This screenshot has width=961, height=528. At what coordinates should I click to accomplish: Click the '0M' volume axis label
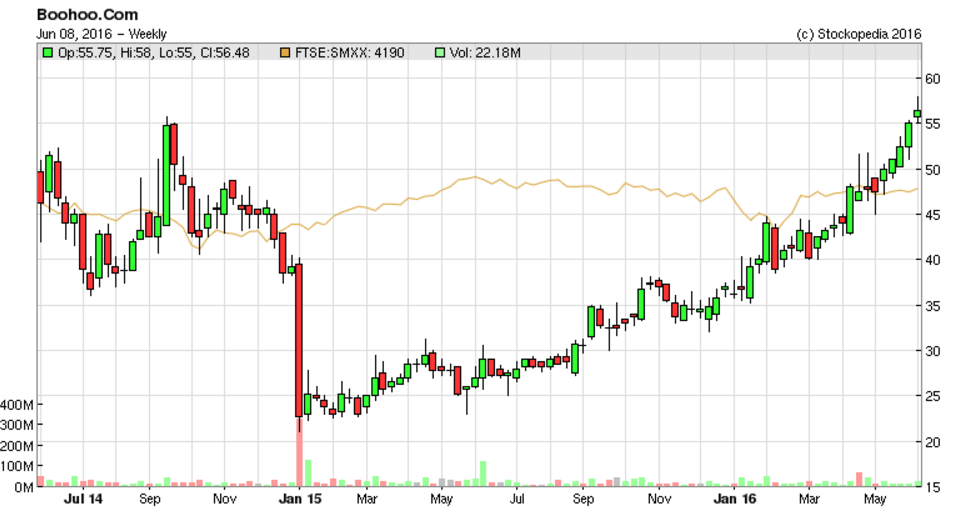24,487
